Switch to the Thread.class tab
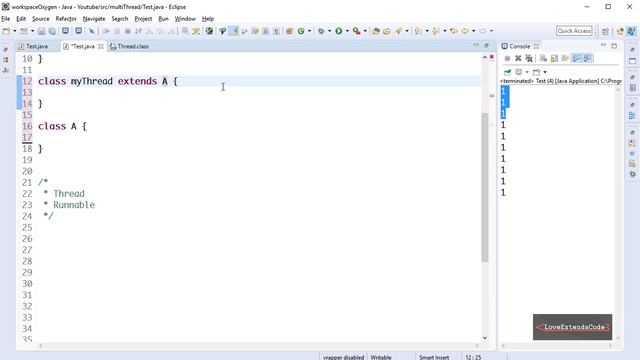Screen dimensions: 640x360 (129, 47)
